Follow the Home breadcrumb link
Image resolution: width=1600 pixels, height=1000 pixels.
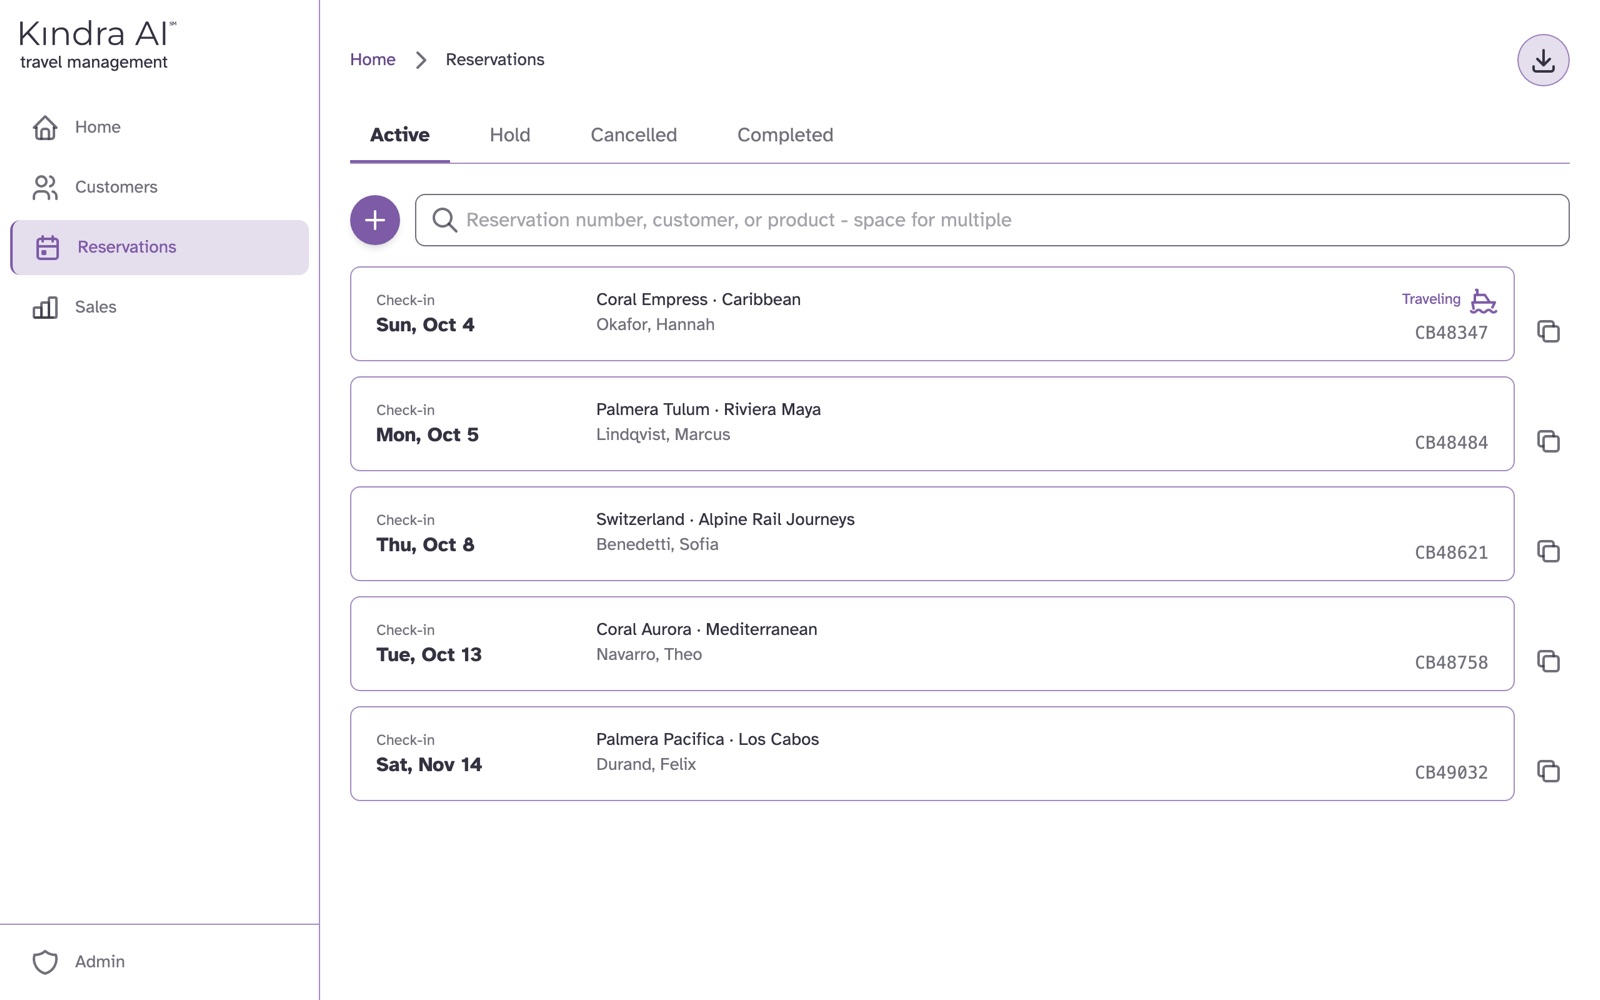(373, 60)
